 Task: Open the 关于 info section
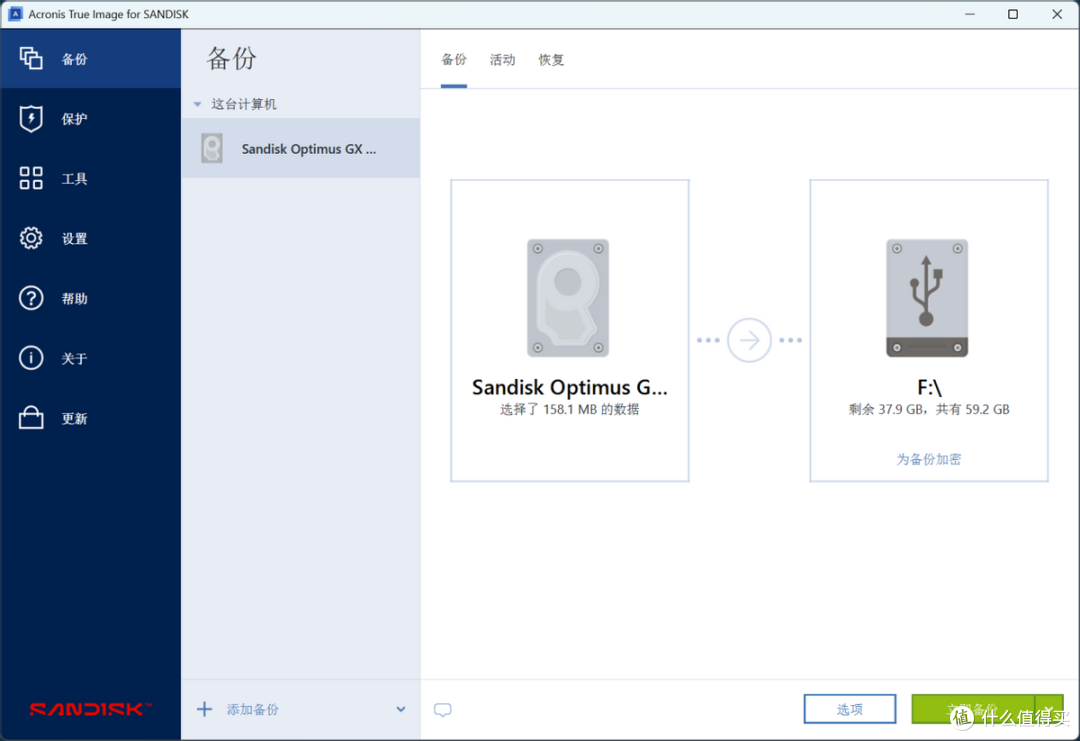click(90, 358)
